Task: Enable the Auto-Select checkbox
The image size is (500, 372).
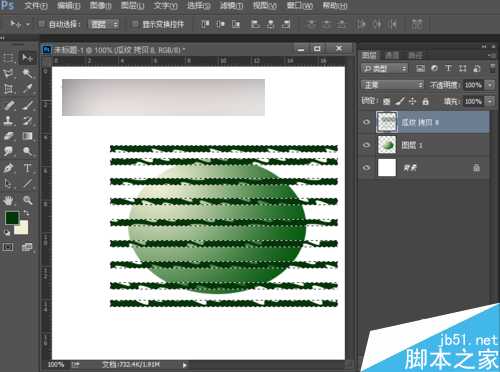Action: tap(42, 24)
